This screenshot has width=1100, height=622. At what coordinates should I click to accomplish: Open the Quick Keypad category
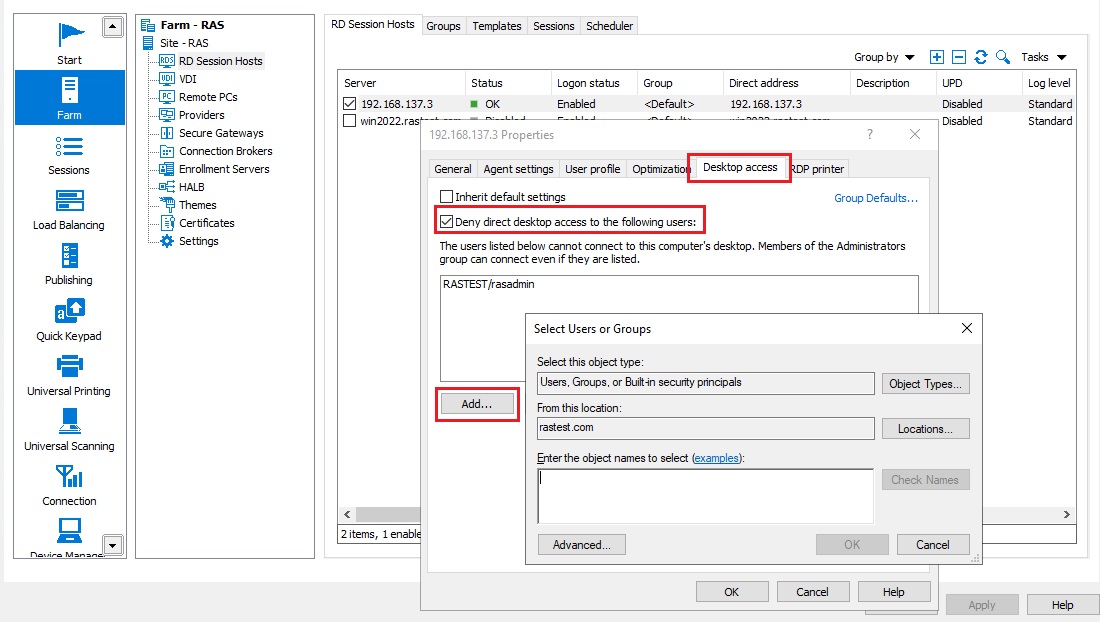coord(69,320)
